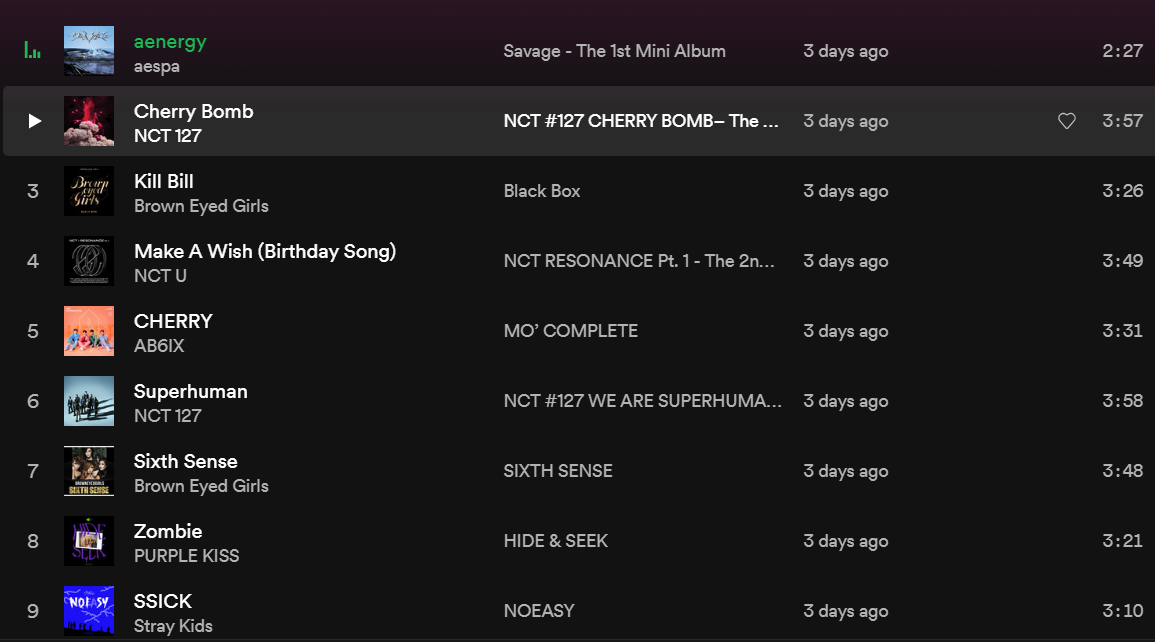
Task: Select the Zombie track title
Action: pos(168,531)
